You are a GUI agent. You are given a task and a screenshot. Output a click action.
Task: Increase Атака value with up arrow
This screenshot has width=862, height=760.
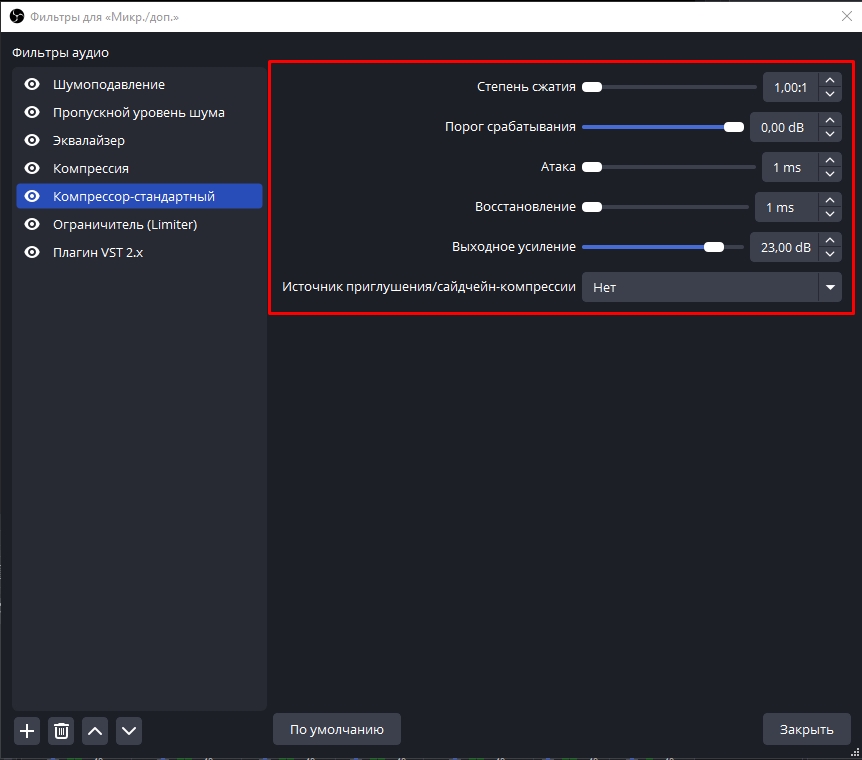(x=830, y=160)
